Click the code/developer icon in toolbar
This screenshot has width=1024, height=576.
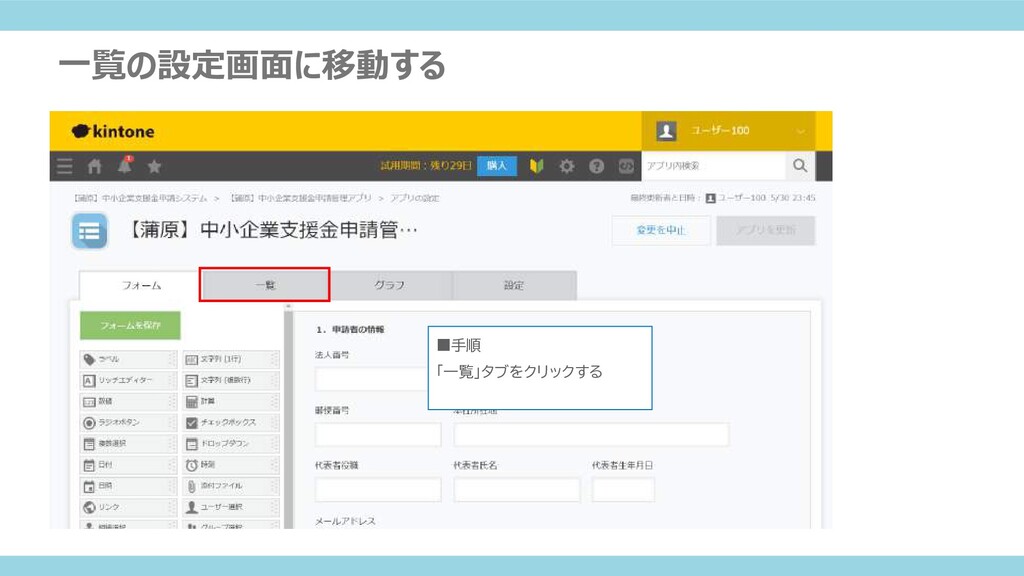[x=626, y=166]
